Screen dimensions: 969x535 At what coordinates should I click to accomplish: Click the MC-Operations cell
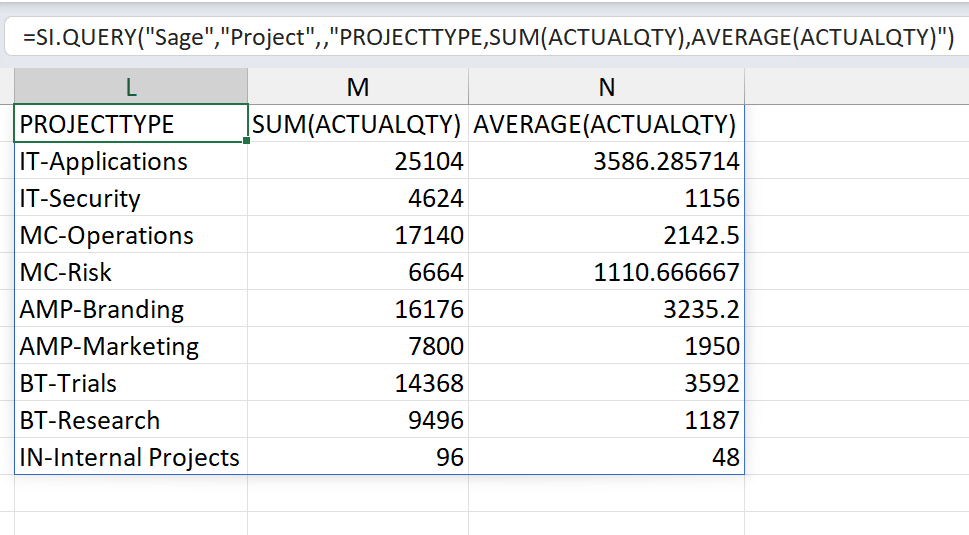(x=131, y=235)
